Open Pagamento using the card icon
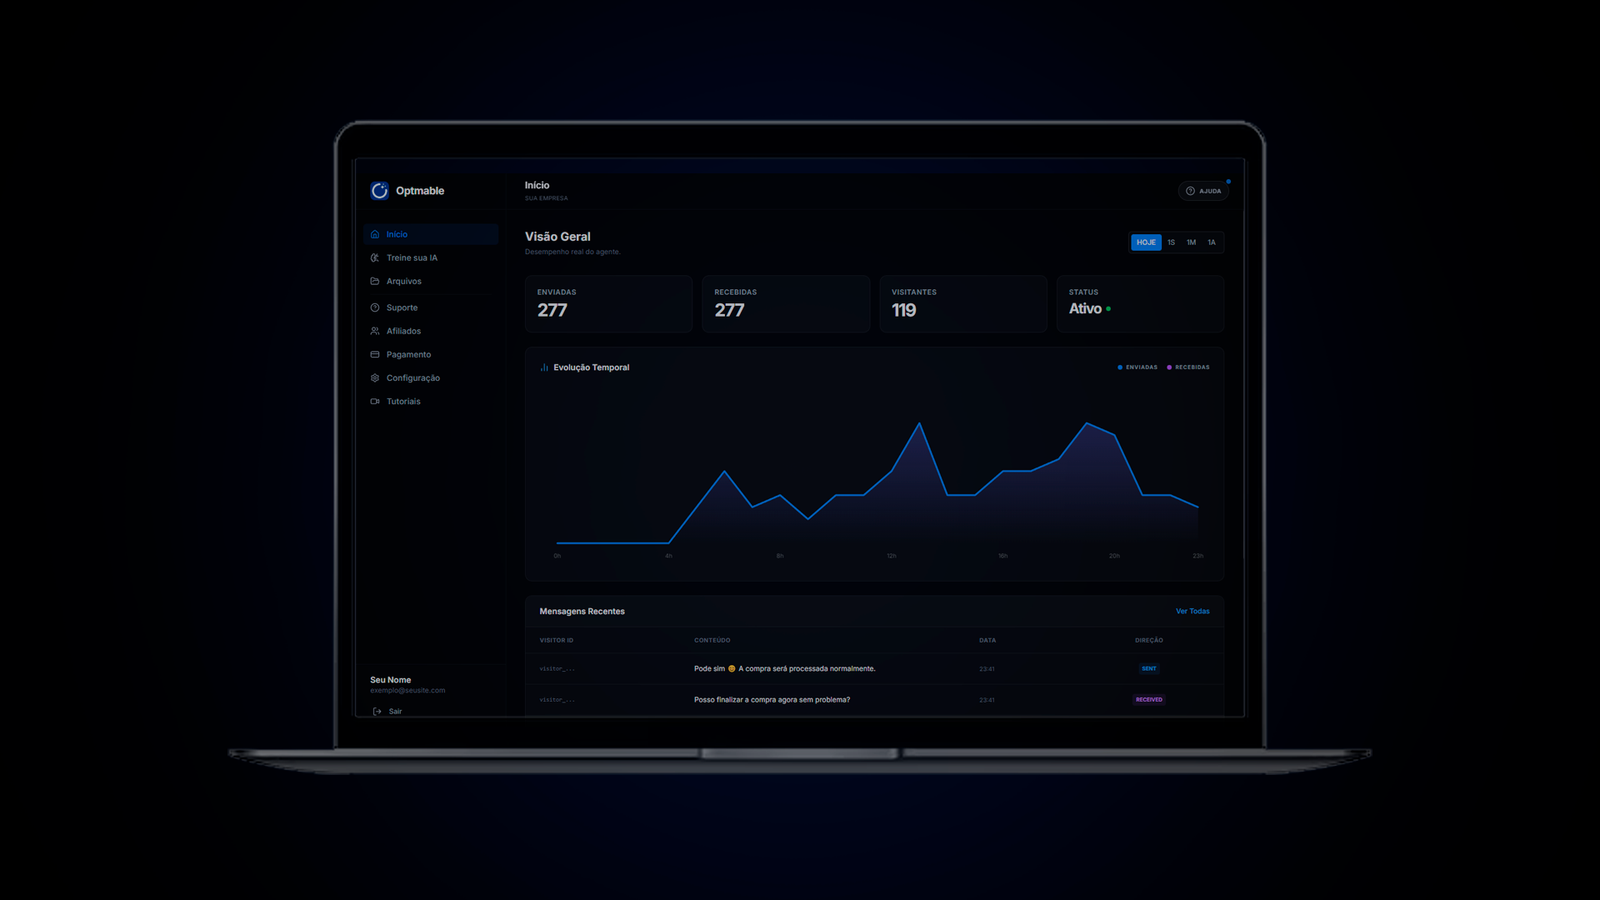This screenshot has width=1600, height=900. point(375,354)
